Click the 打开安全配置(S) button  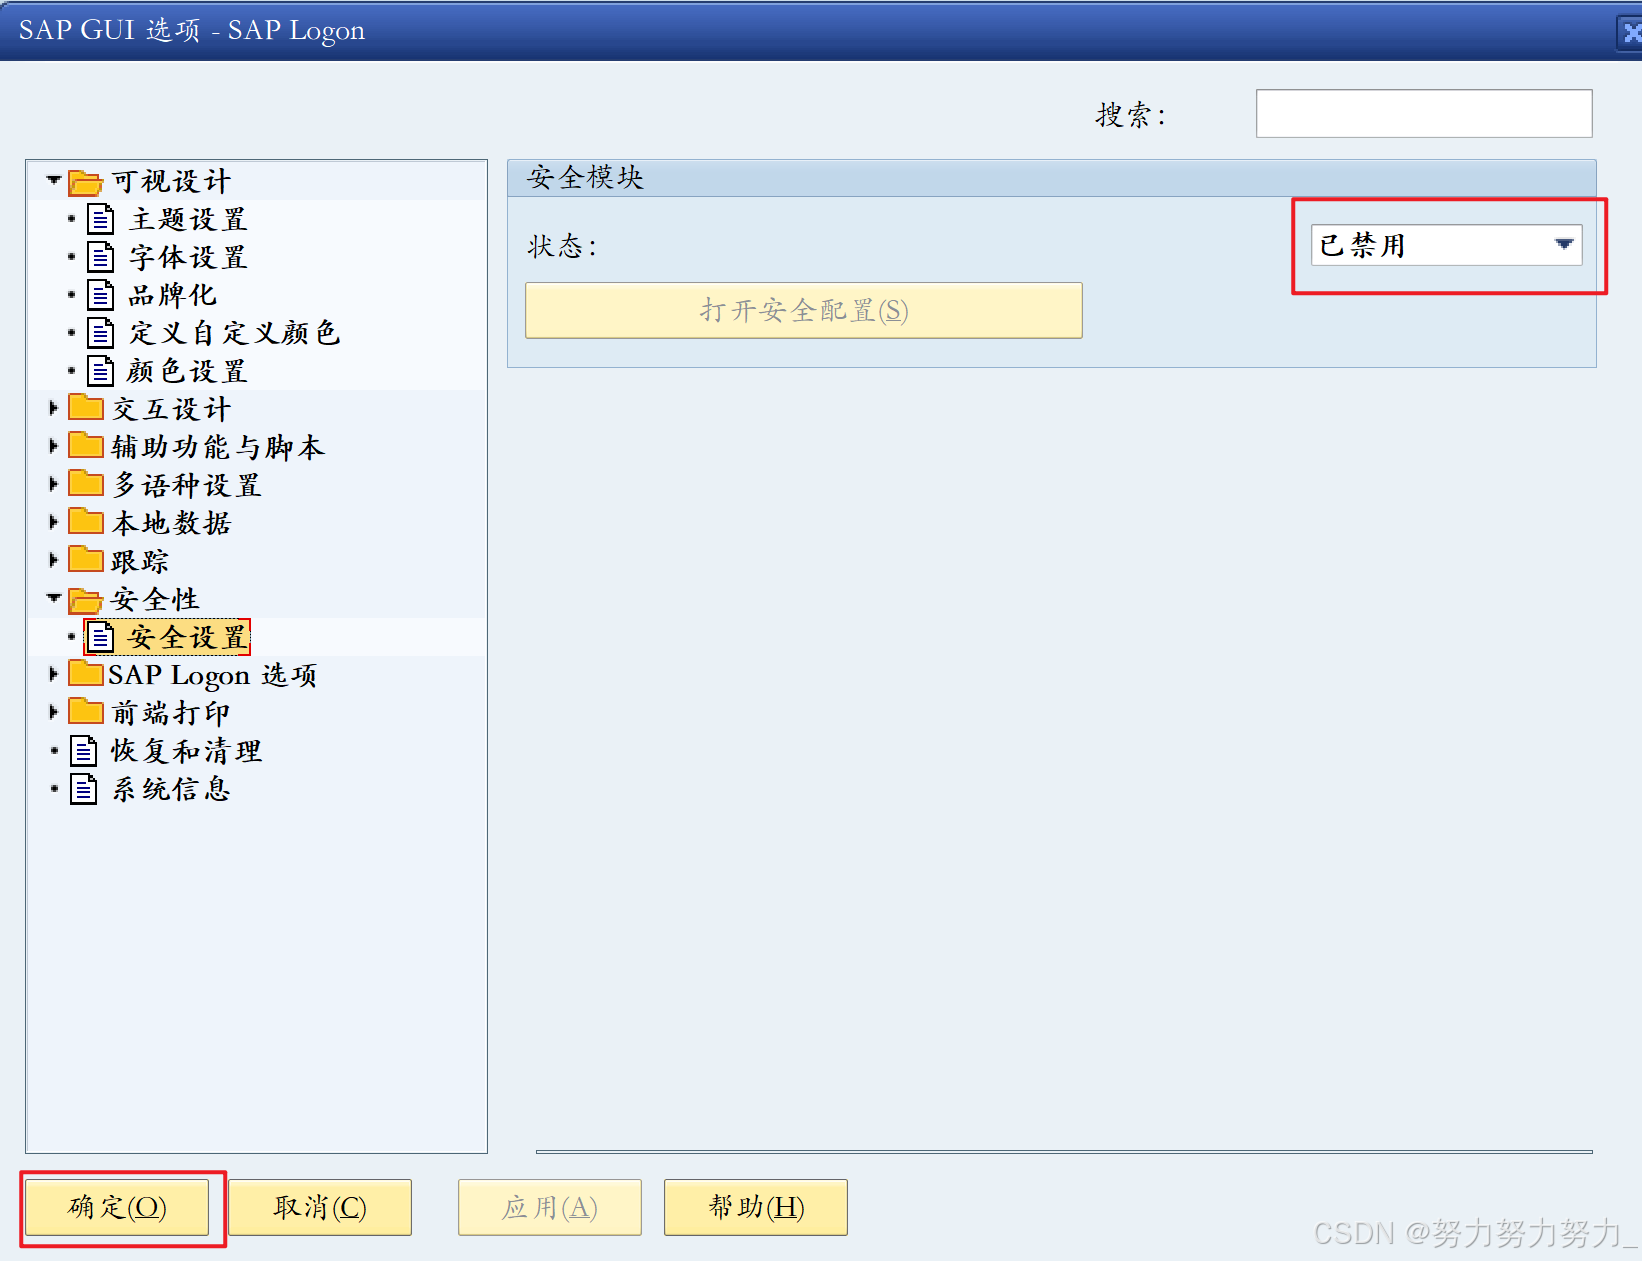coord(804,310)
